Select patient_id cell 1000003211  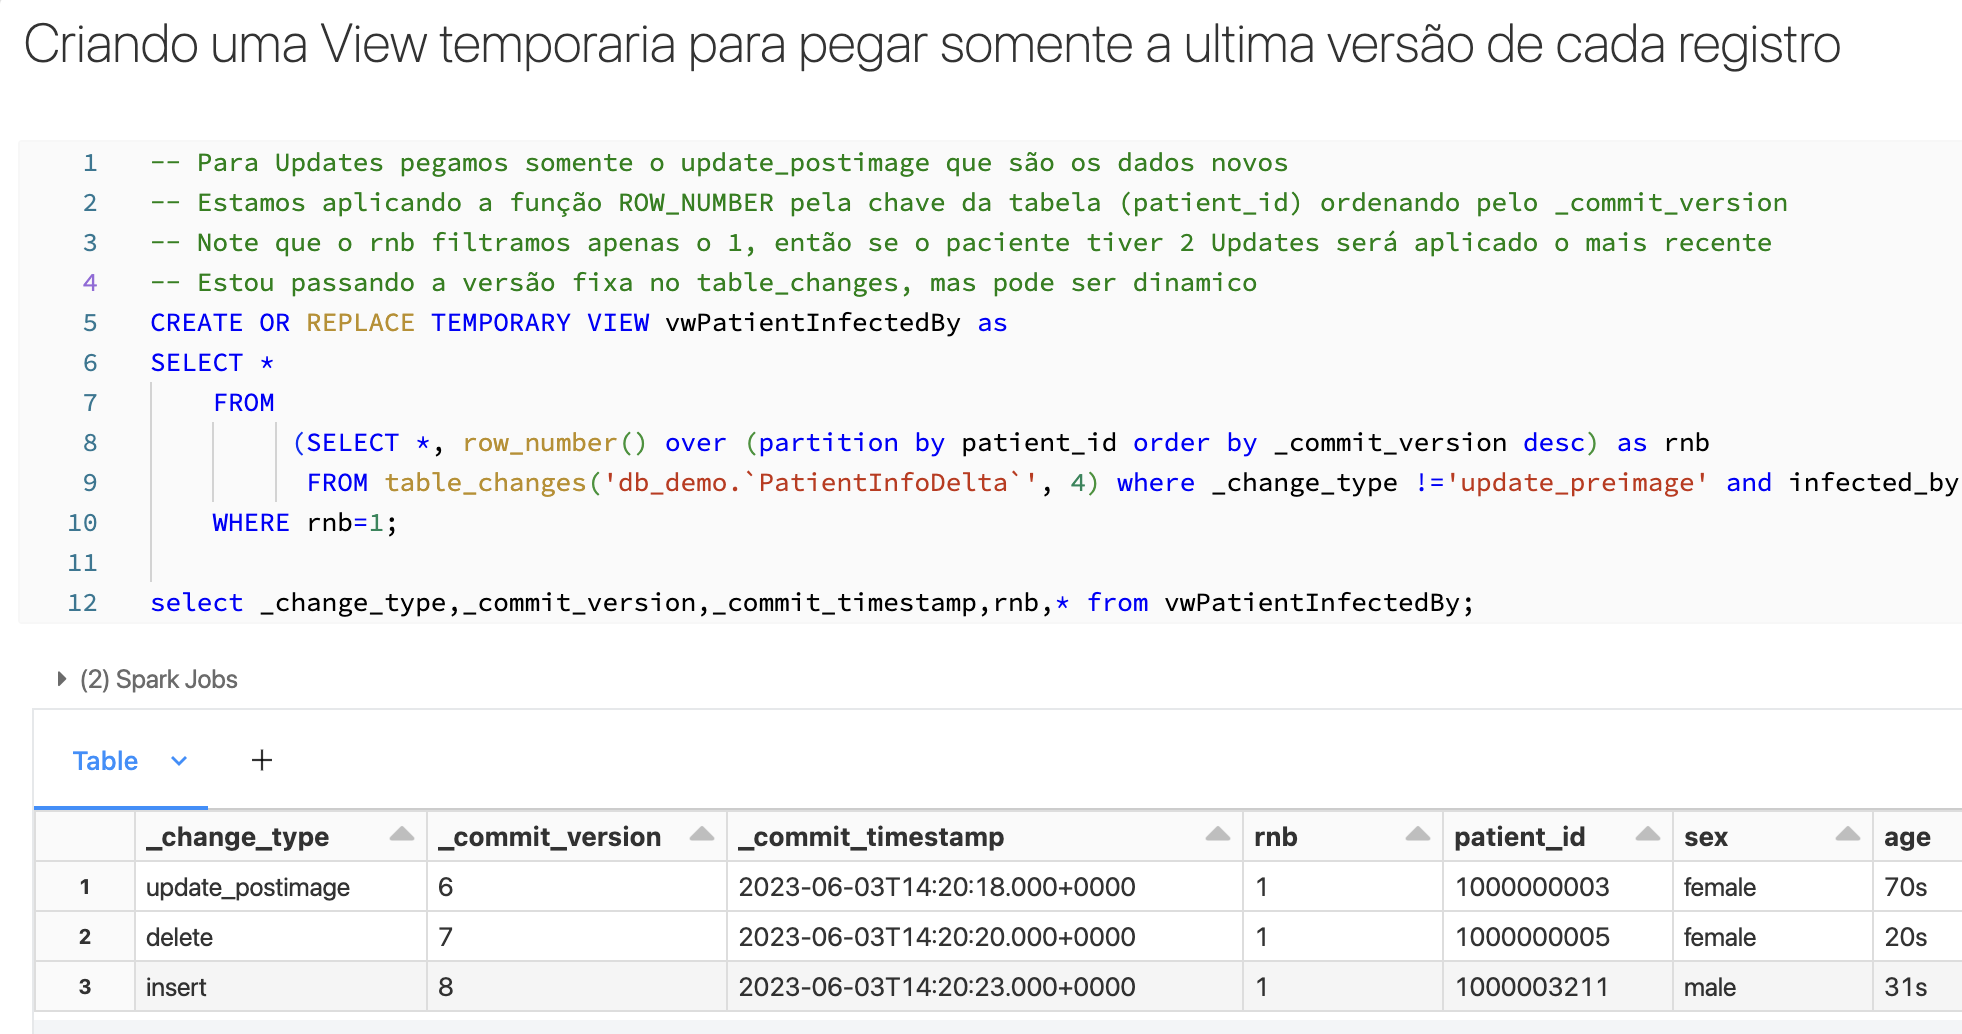1558,987
